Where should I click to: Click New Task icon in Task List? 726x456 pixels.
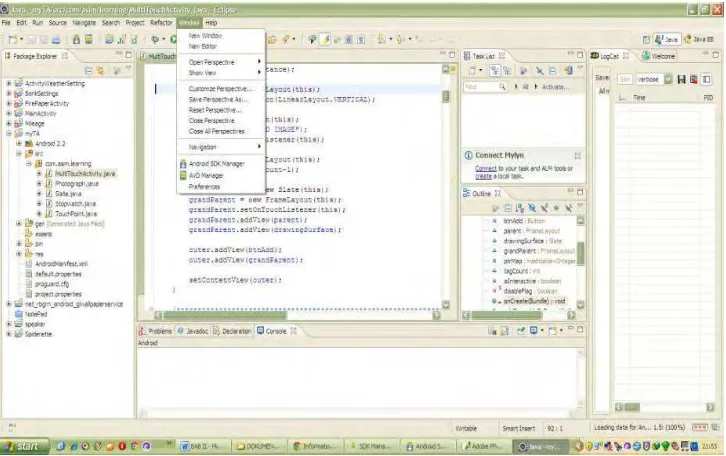point(473,71)
